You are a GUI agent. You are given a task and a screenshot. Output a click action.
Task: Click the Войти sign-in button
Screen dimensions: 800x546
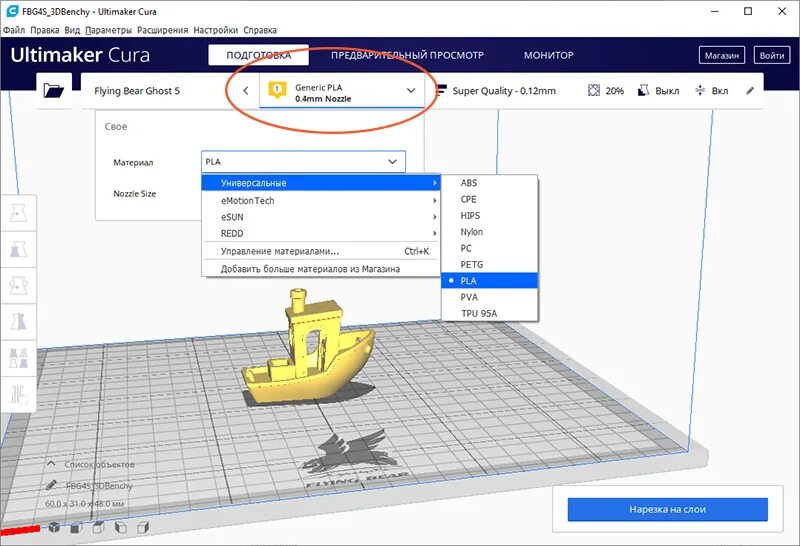pos(771,55)
